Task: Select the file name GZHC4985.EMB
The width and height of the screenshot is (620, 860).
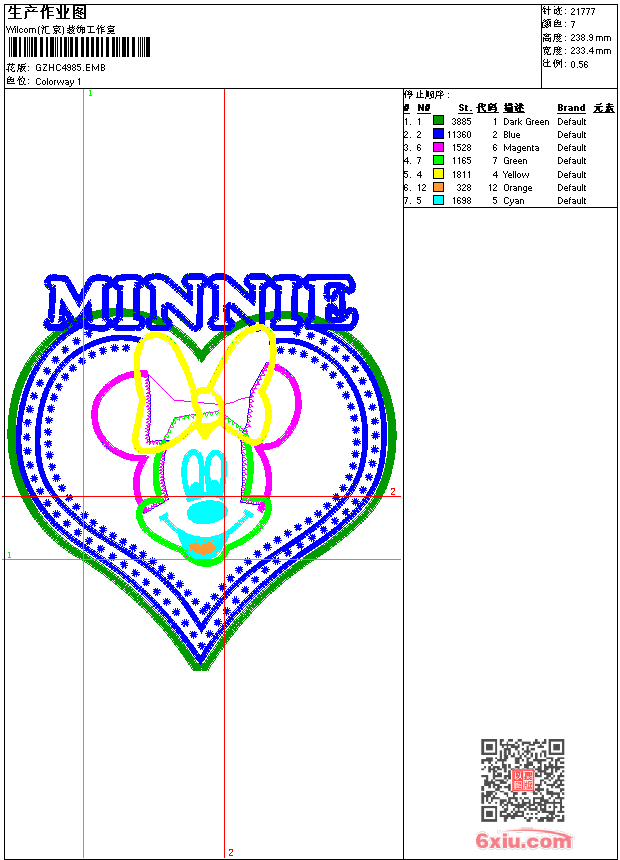Action: (70, 68)
